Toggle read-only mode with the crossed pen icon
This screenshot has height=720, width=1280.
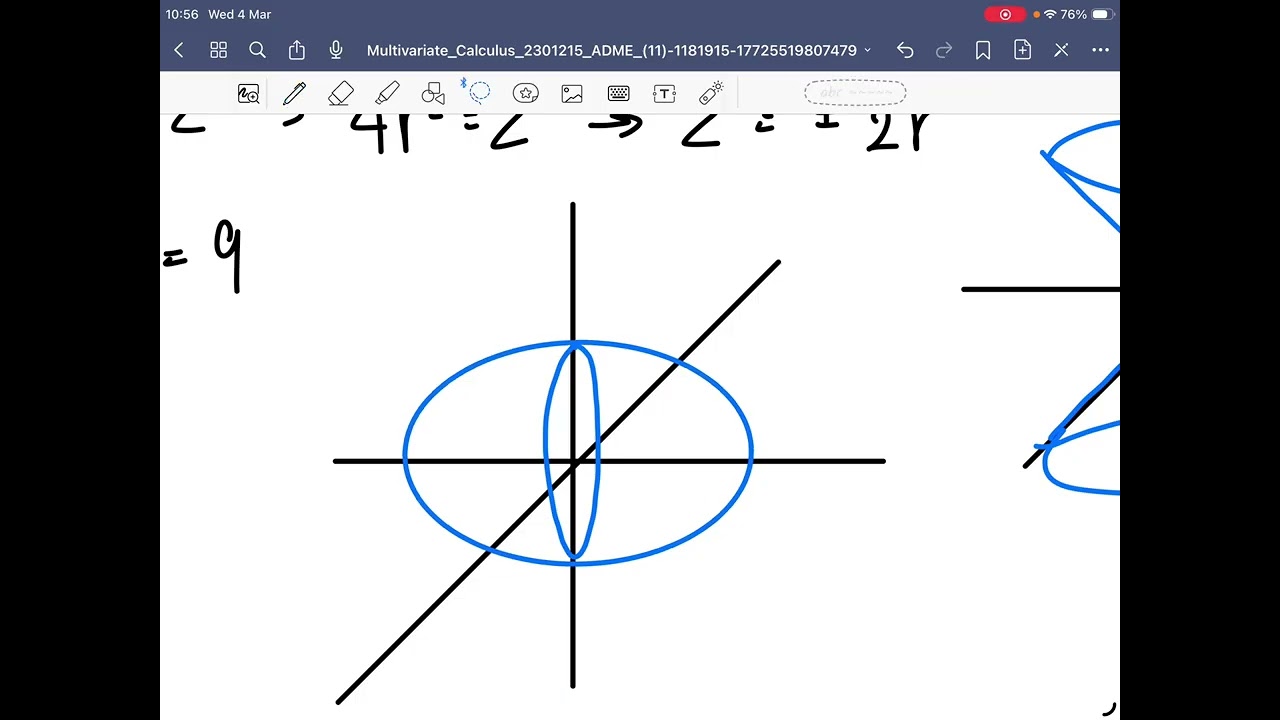[1061, 50]
